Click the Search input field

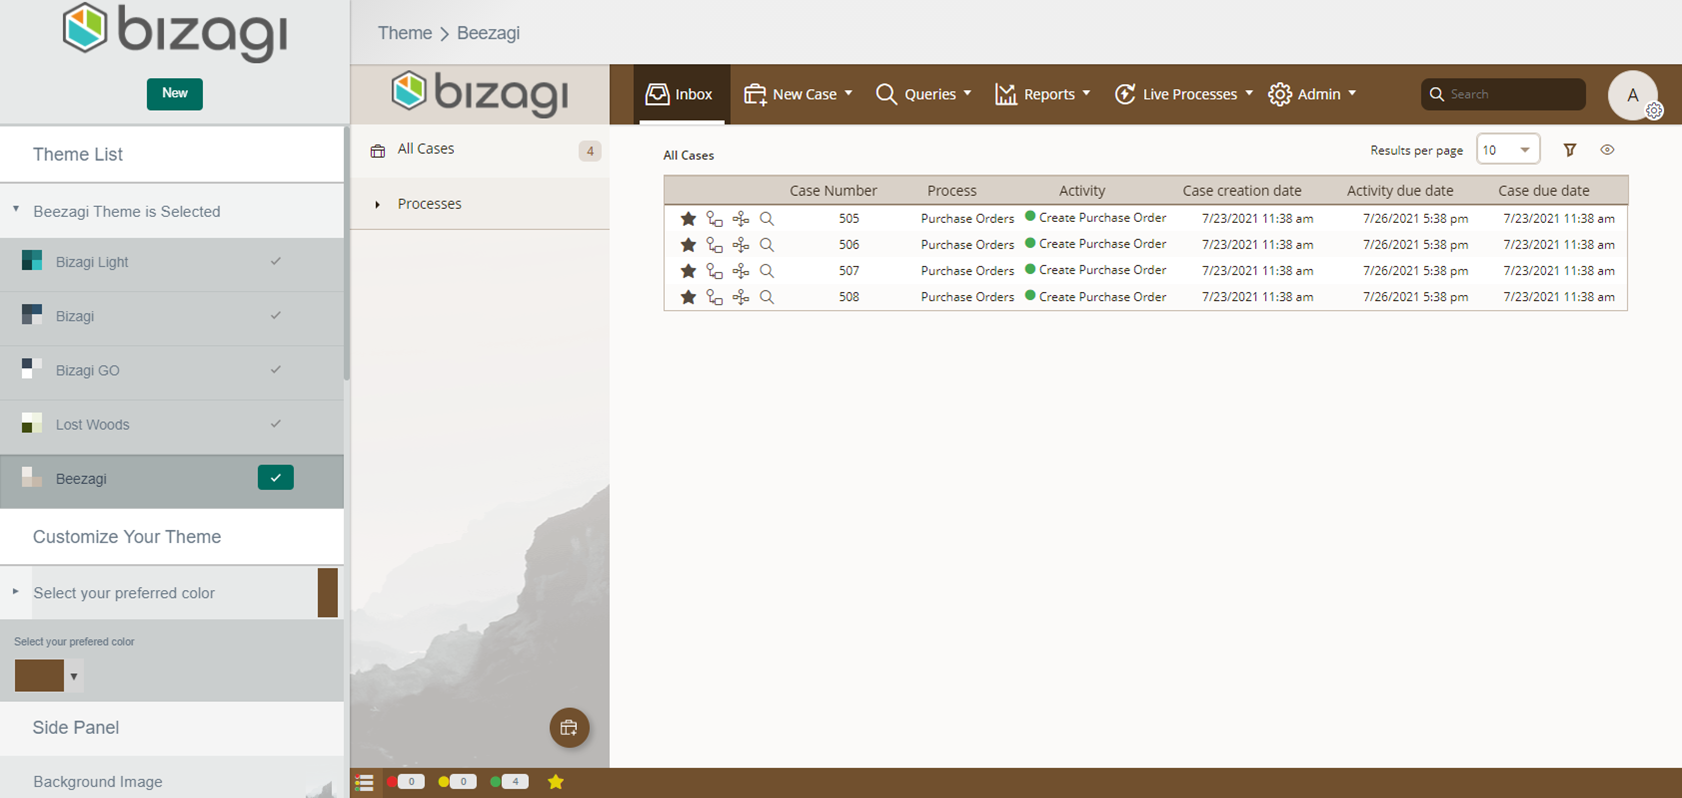click(1503, 94)
